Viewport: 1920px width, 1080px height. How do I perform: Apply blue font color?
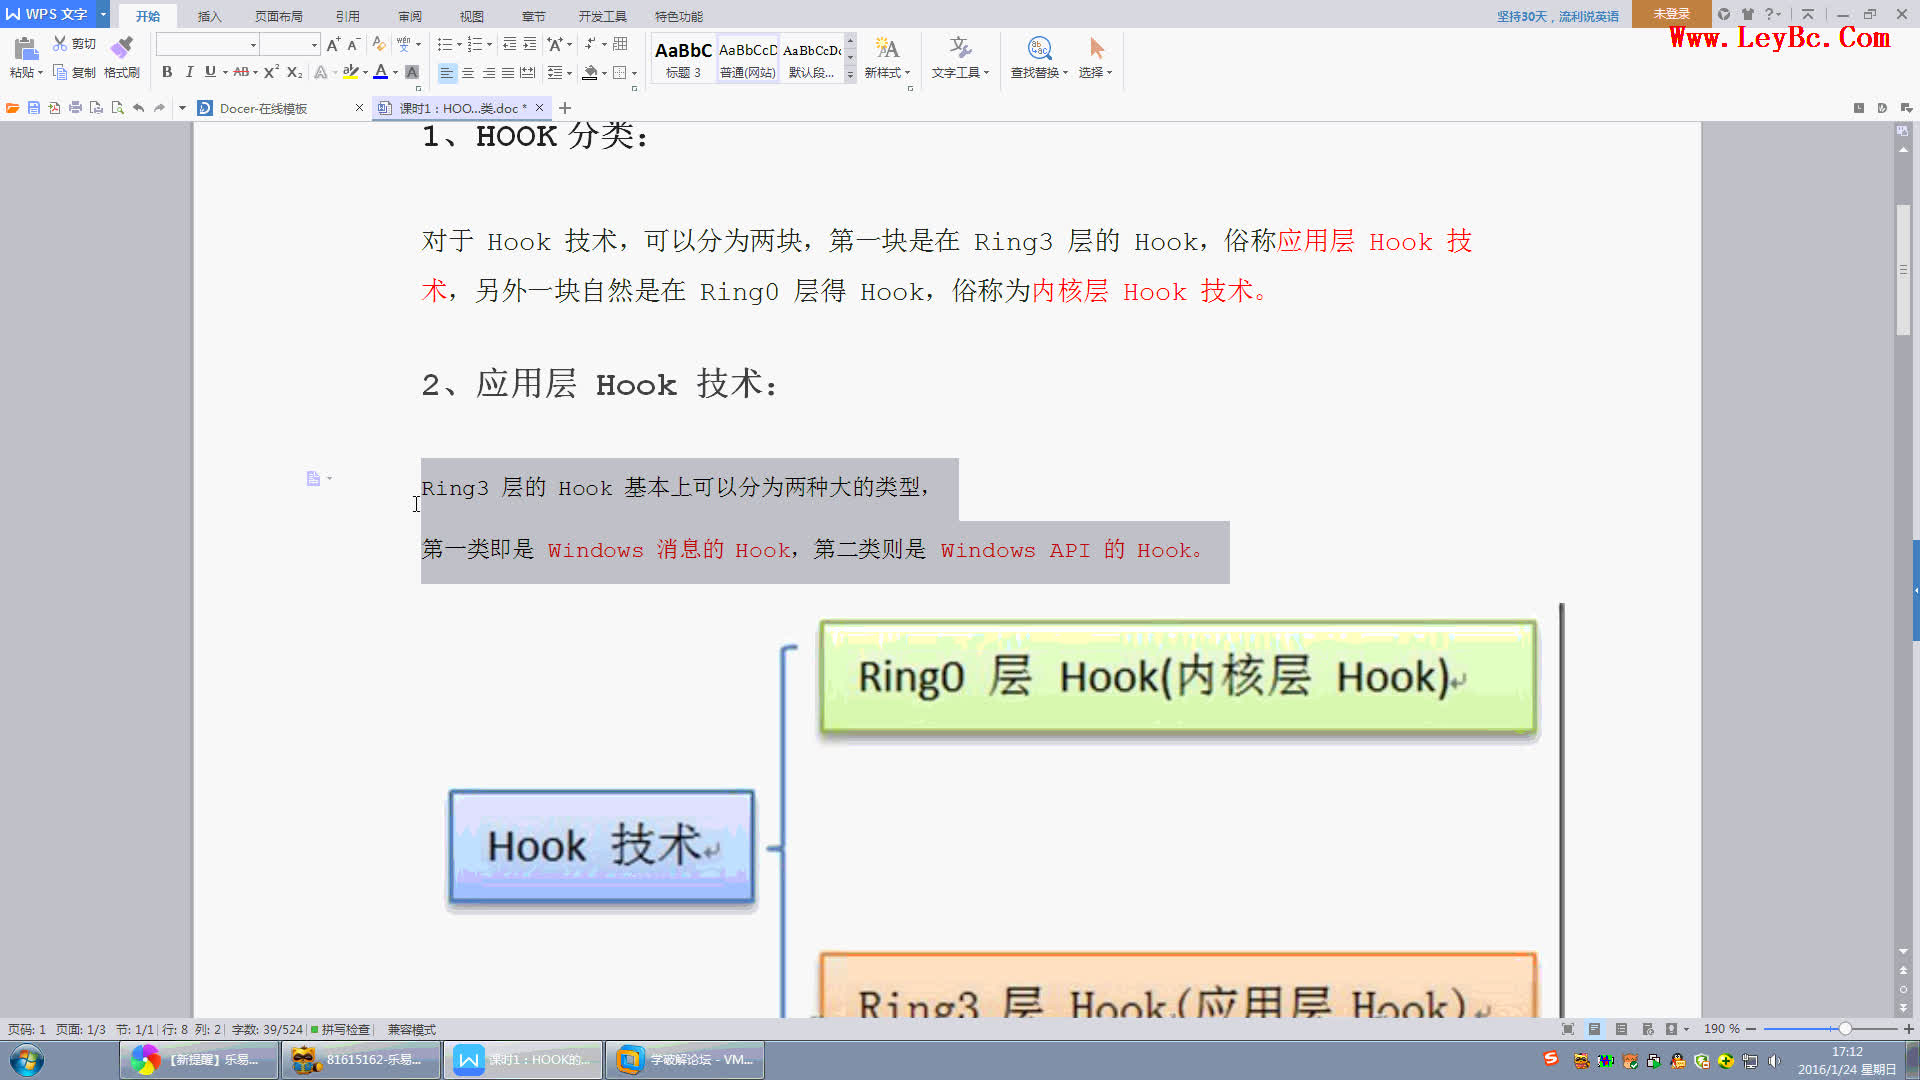pos(380,72)
